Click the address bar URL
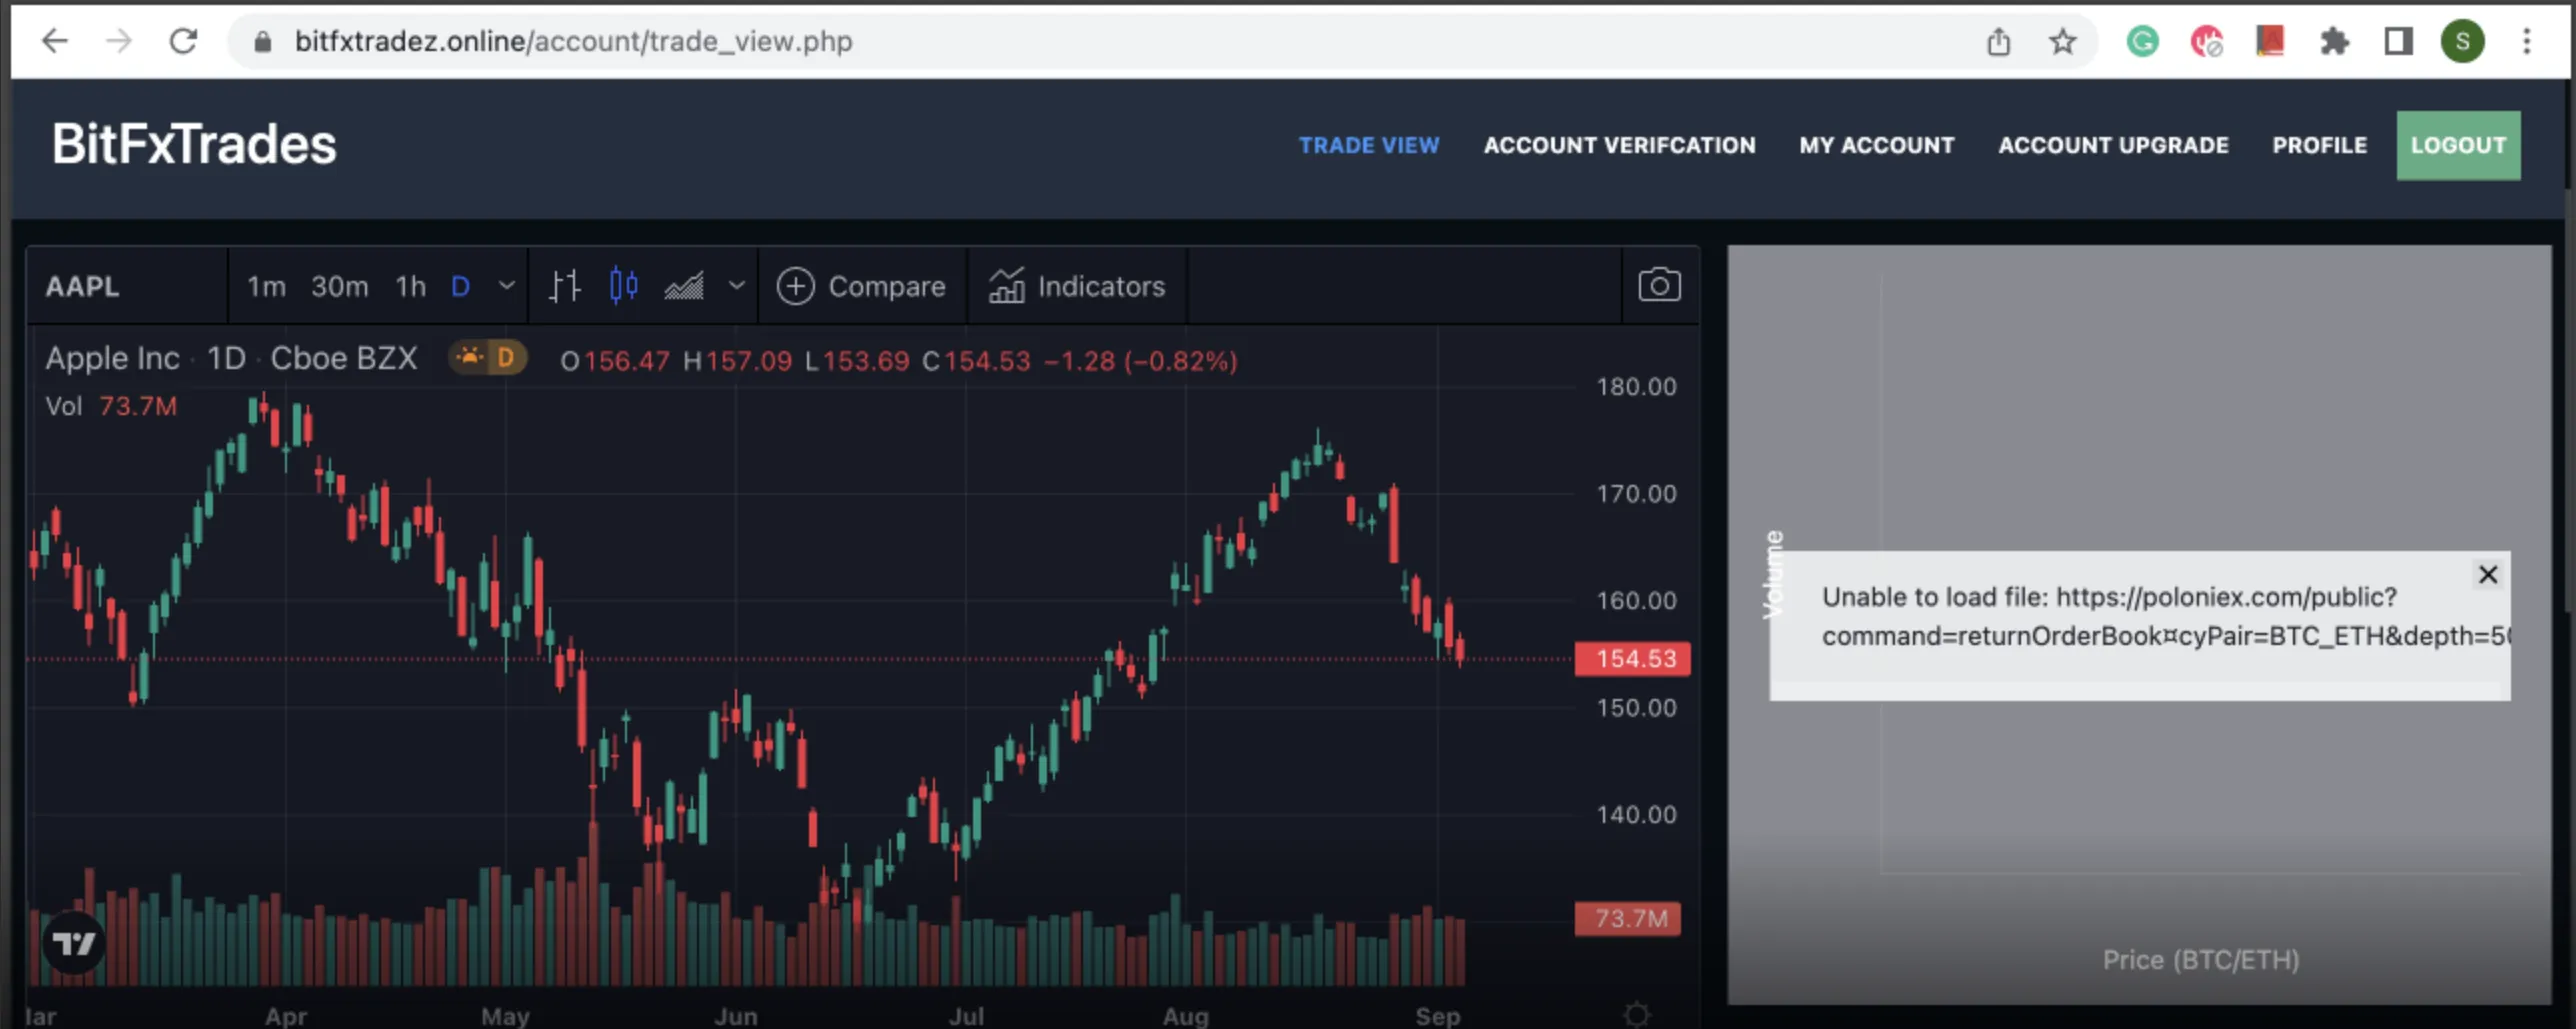The height and width of the screenshot is (1029, 2576). [x=573, y=41]
